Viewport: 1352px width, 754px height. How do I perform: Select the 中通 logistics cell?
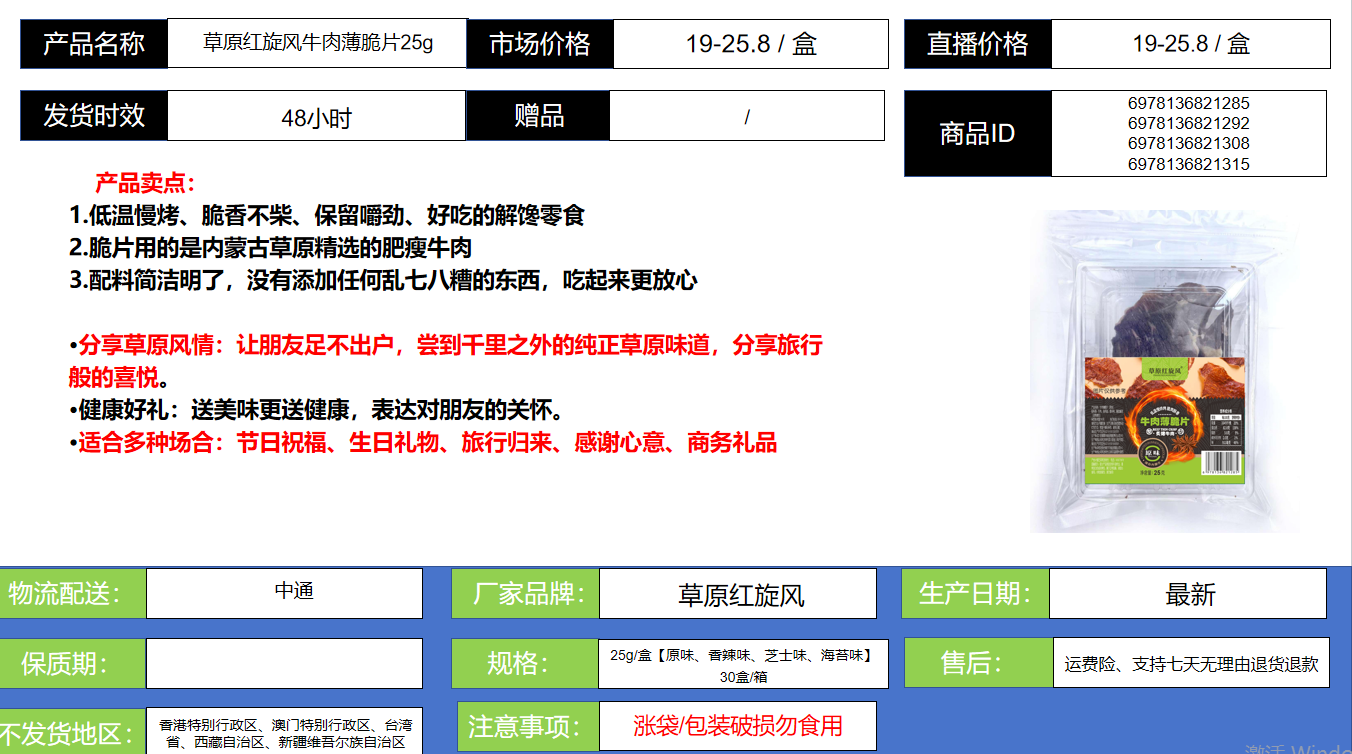click(284, 592)
